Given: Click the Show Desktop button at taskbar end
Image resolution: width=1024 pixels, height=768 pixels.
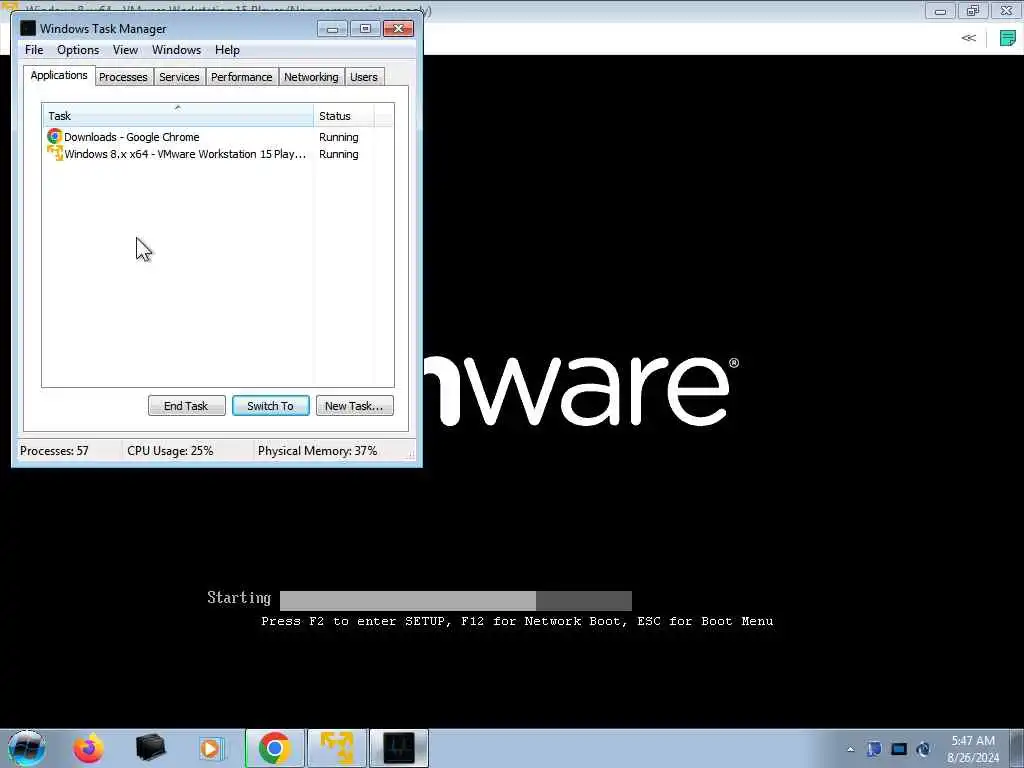Looking at the screenshot, I should 1017,748.
